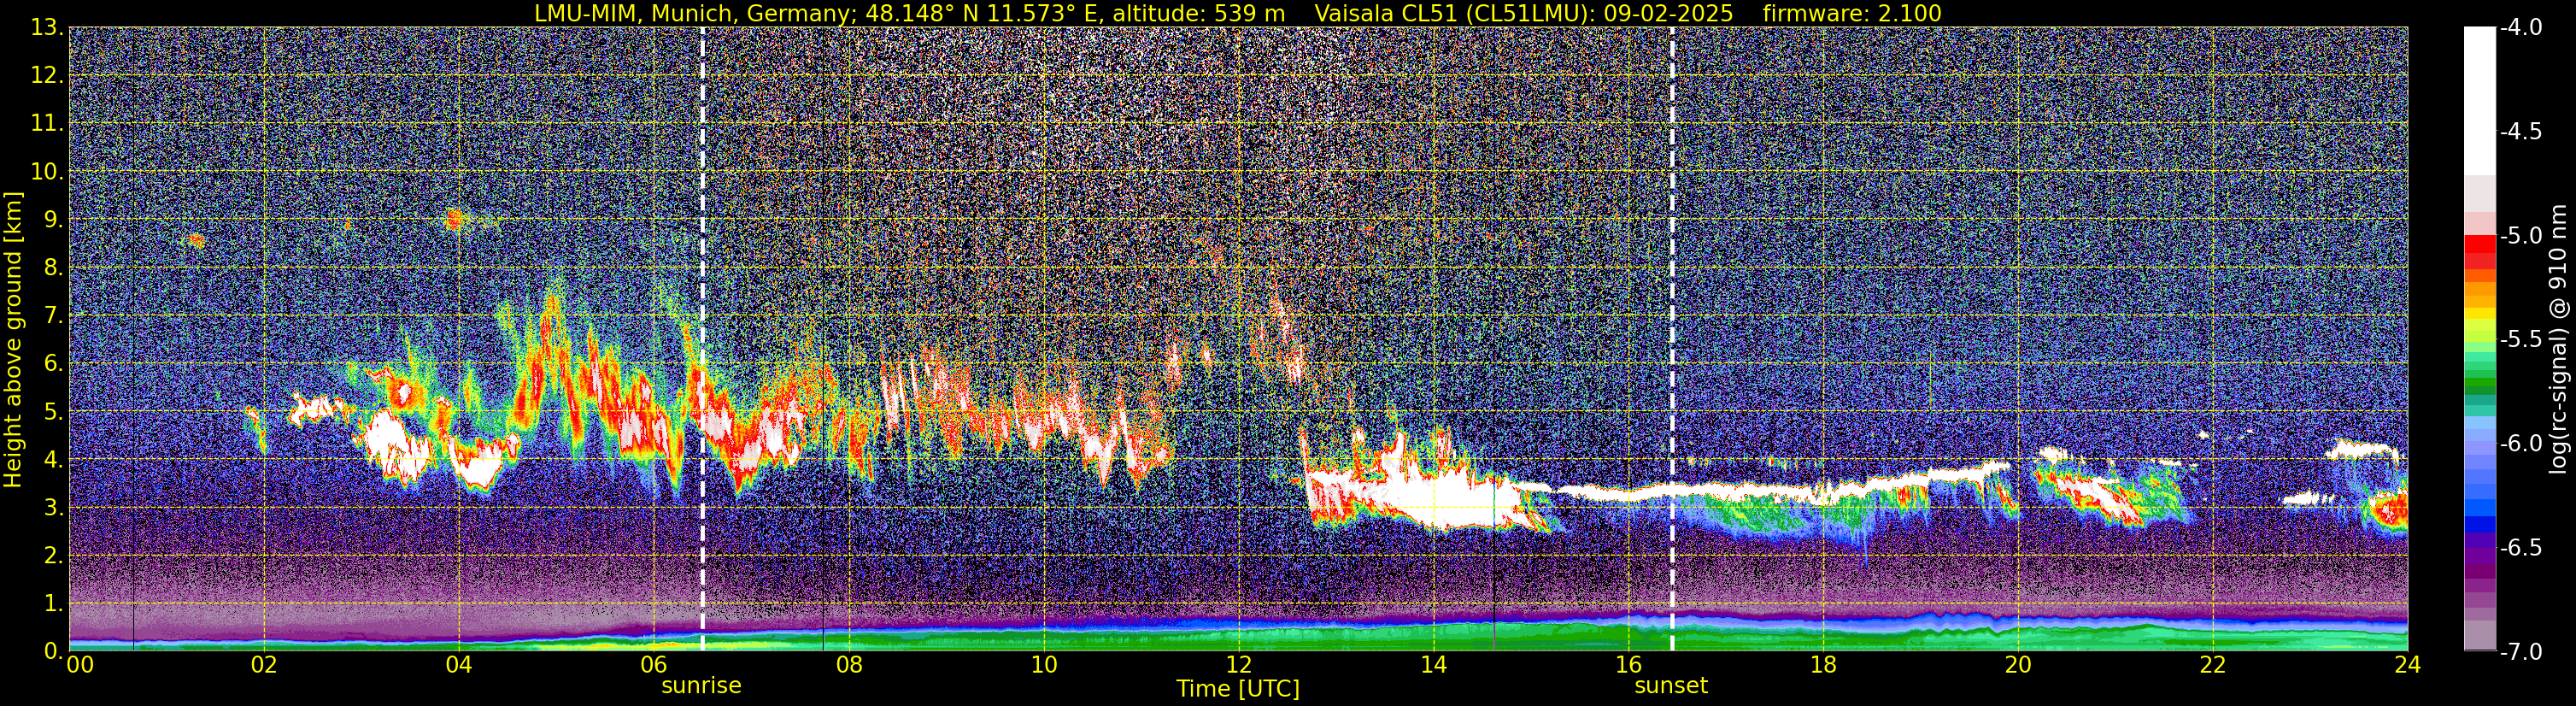Click the dashed white sunrise marker line

pos(702,338)
